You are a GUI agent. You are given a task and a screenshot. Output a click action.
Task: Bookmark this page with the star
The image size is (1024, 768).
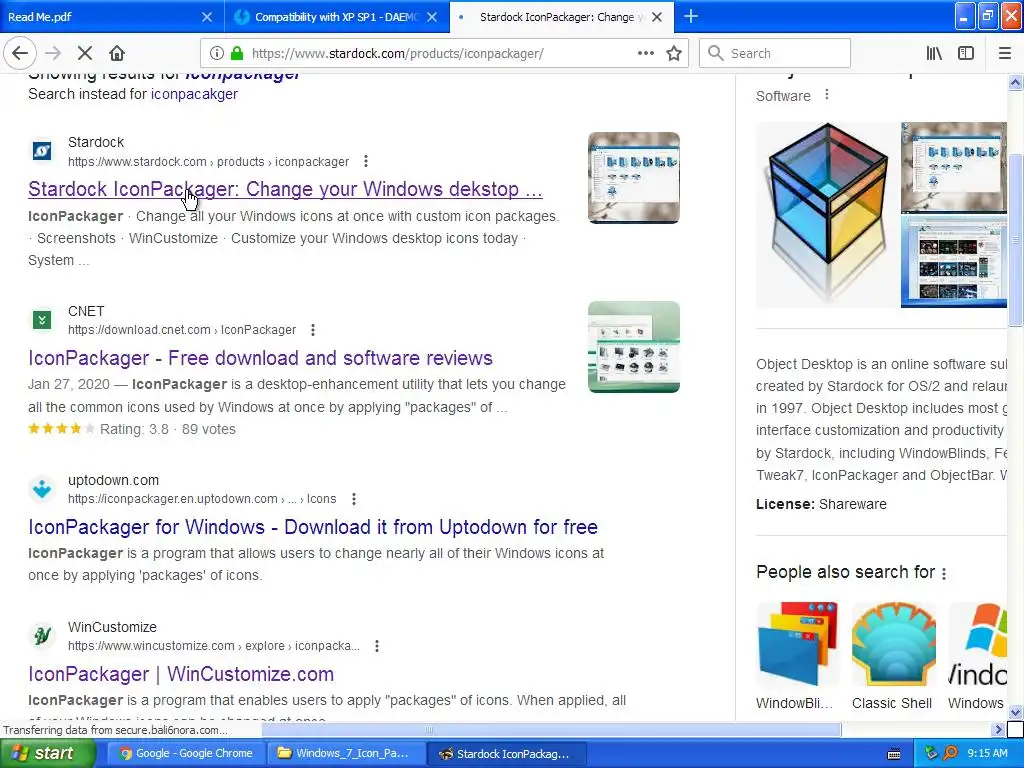tap(674, 53)
